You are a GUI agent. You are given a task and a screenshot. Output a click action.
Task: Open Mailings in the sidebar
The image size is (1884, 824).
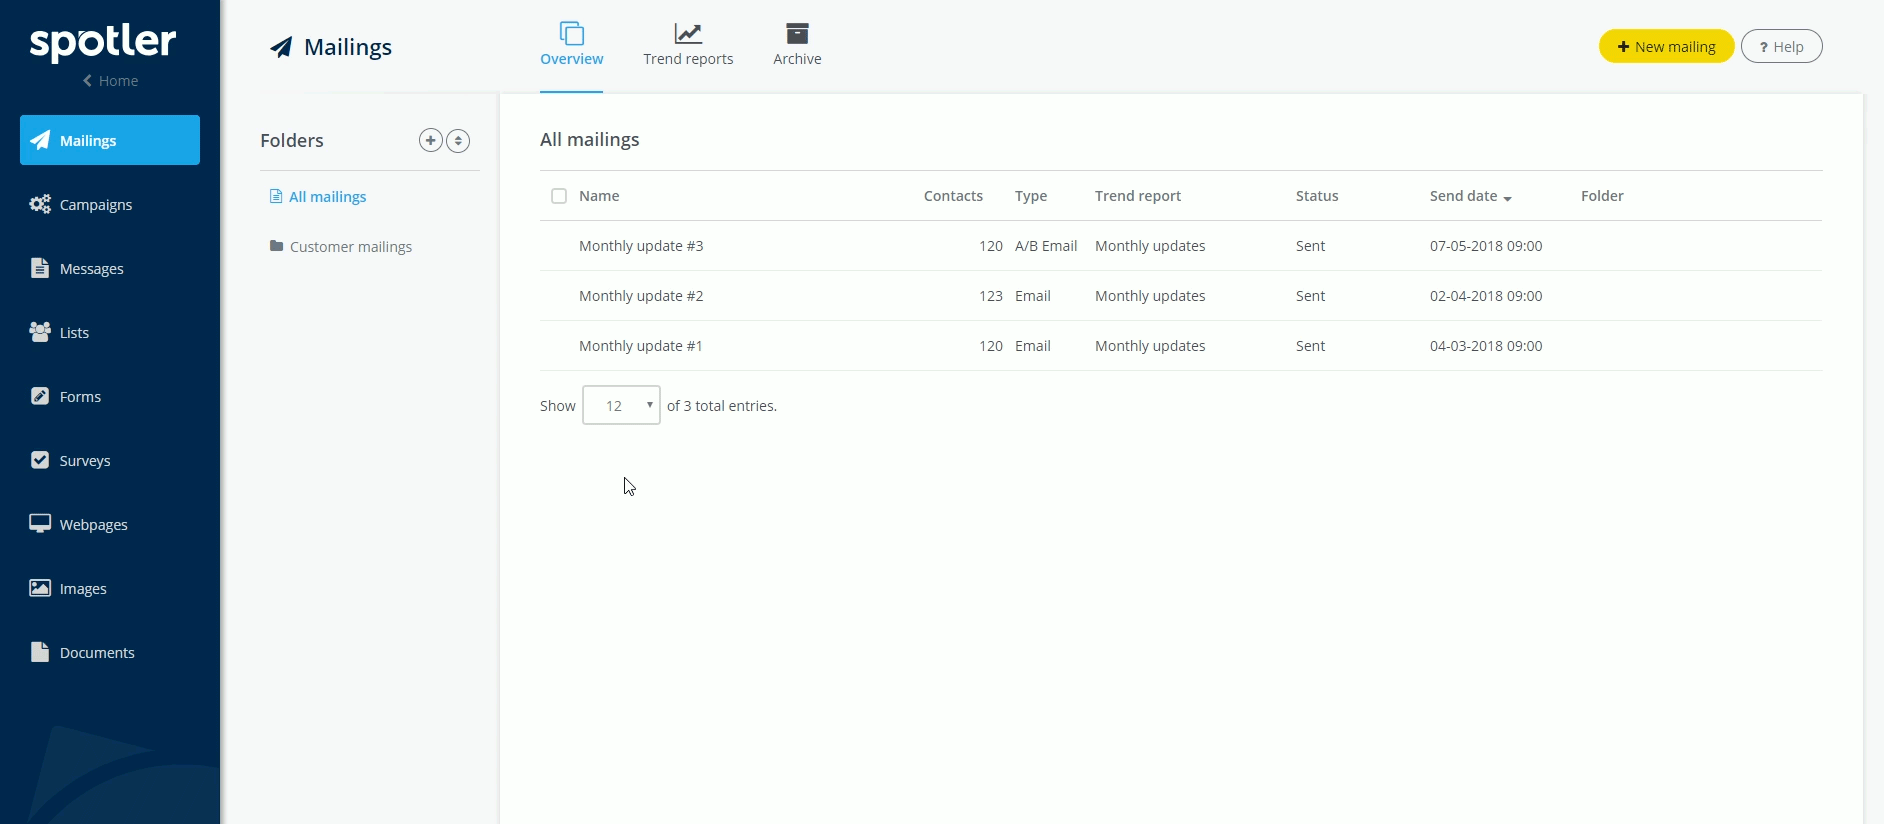[110, 140]
